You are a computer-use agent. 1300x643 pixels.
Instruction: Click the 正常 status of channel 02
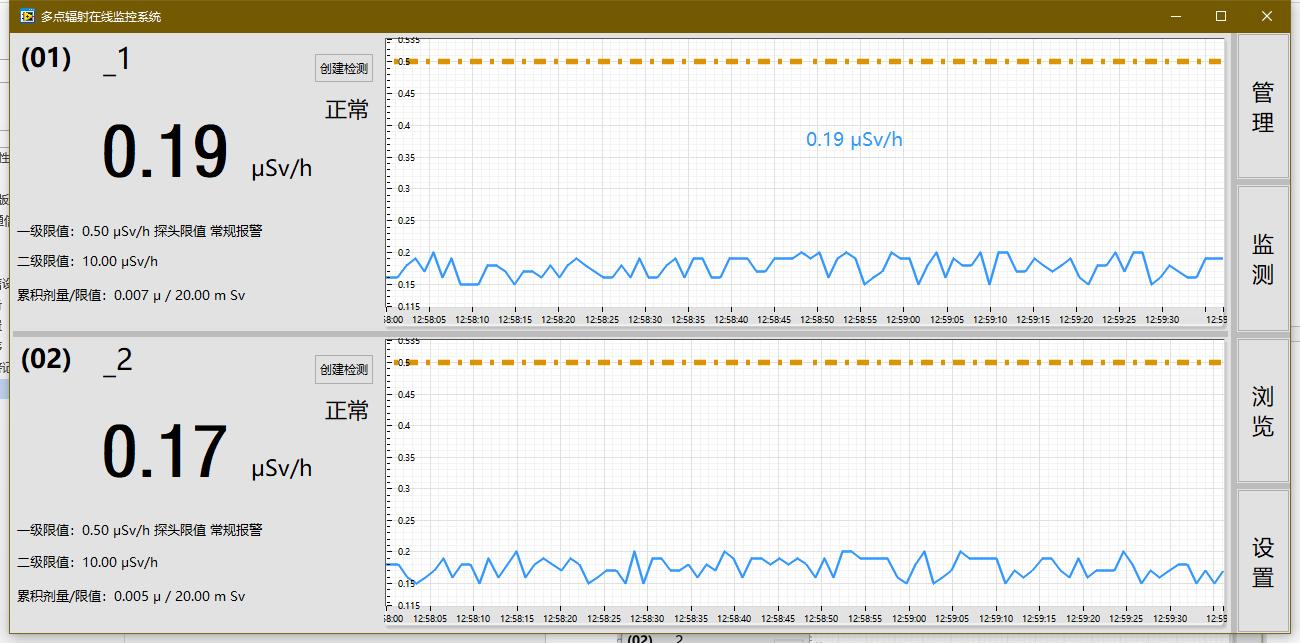coord(347,411)
